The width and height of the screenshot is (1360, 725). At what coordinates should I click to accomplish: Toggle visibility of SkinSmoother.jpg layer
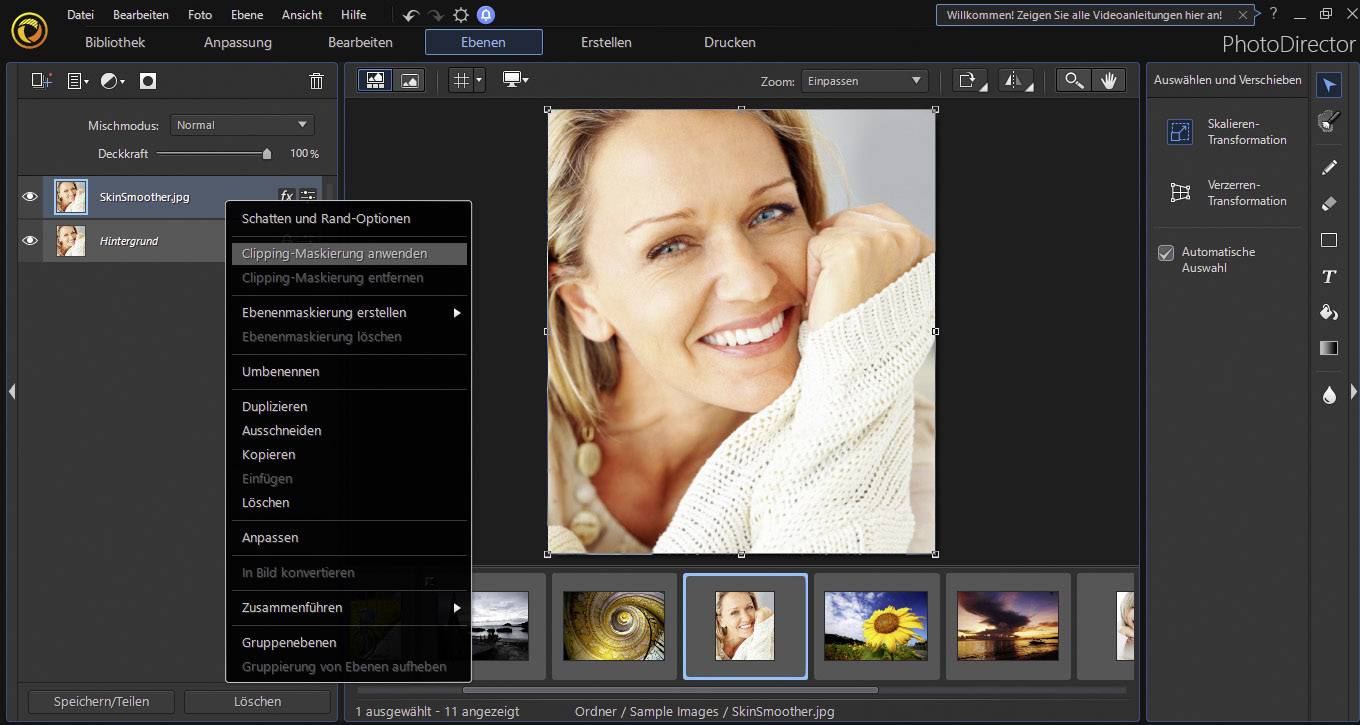coord(29,196)
